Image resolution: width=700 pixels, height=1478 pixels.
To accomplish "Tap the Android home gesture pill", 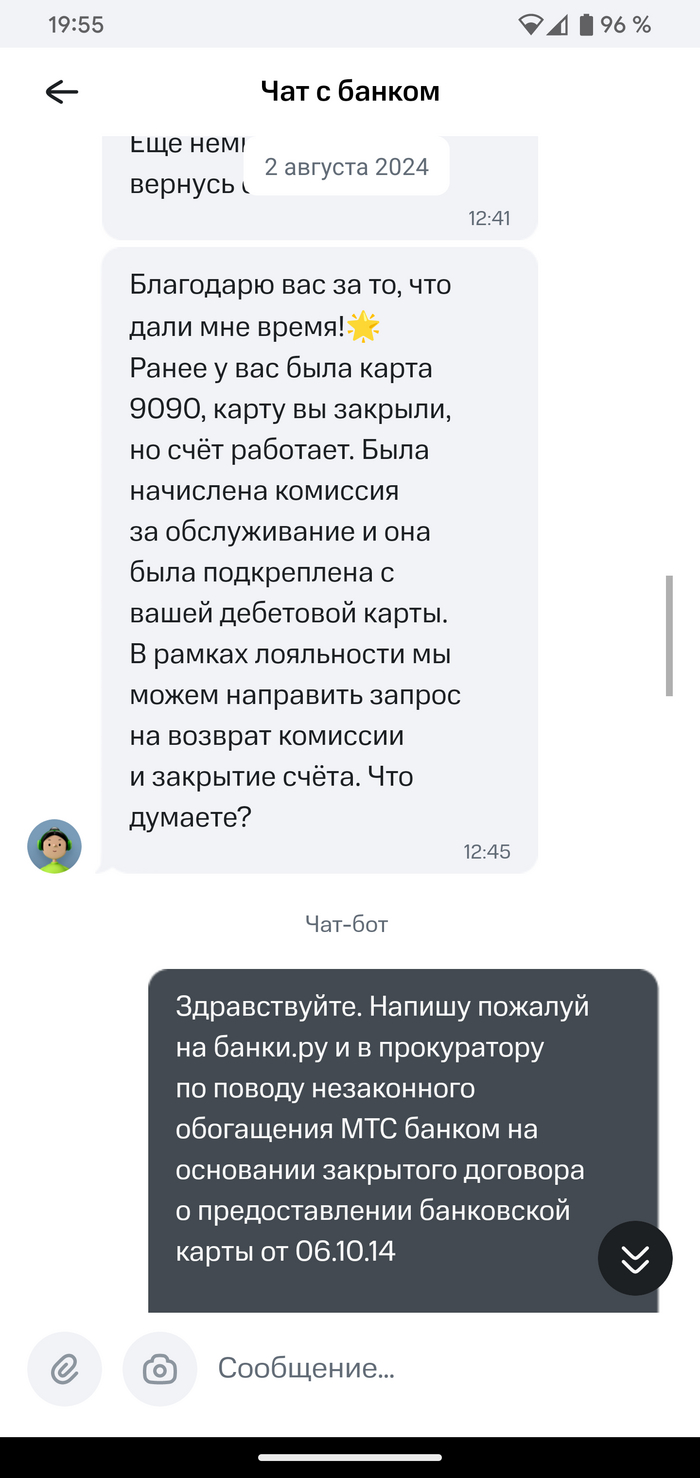I will [350, 1457].
